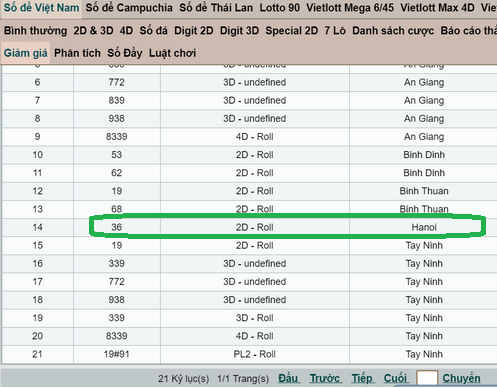Open Luật chơi rules page

pyautogui.click(x=172, y=53)
